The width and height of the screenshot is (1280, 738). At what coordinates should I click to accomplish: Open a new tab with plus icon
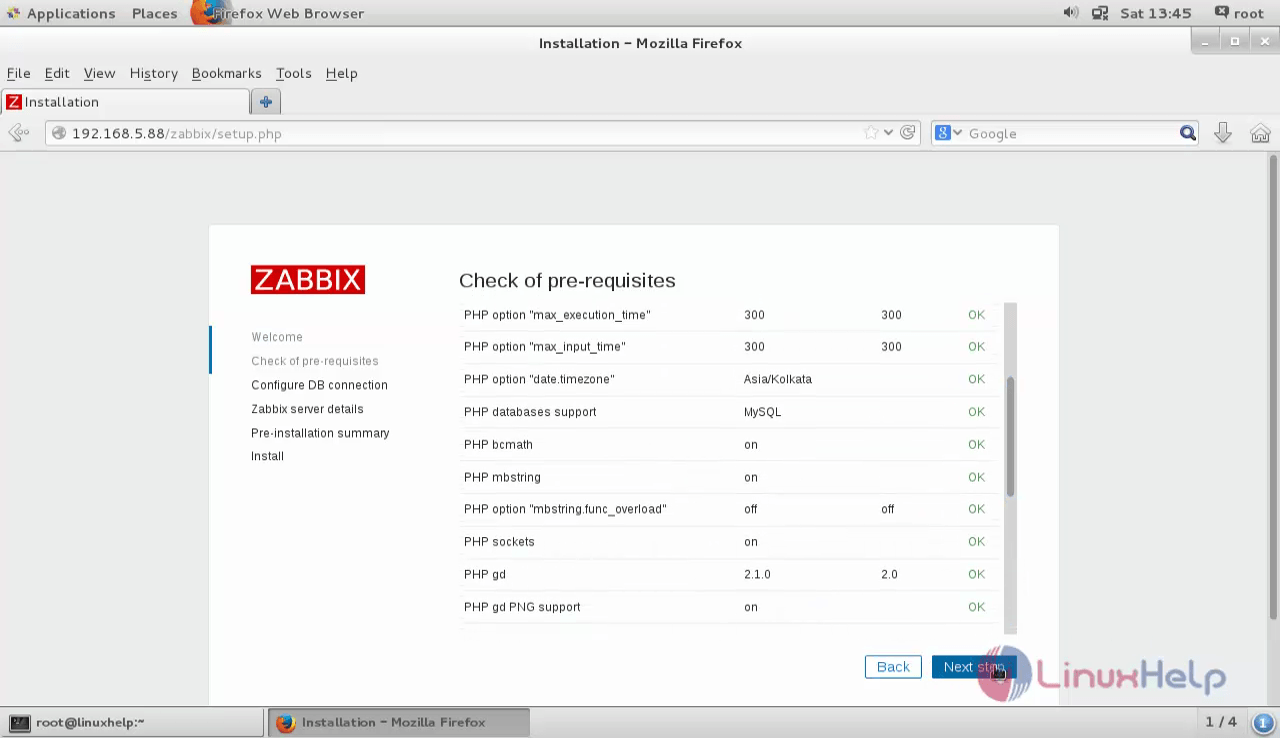[266, 102]
